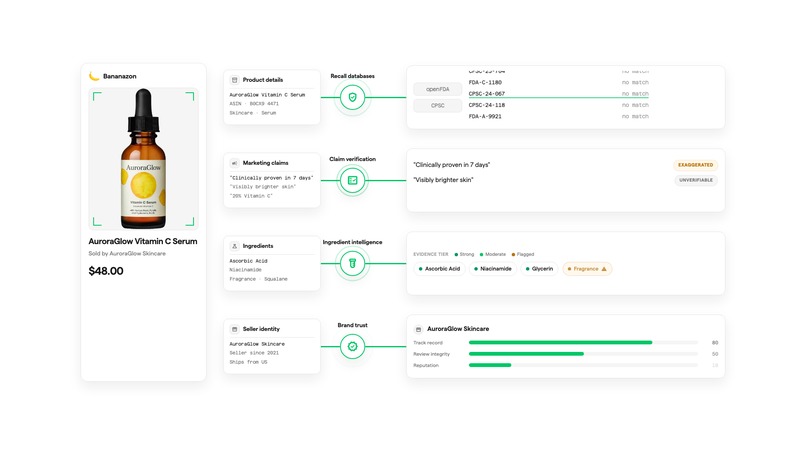Select the CPSC database tab

pos(437,105)
